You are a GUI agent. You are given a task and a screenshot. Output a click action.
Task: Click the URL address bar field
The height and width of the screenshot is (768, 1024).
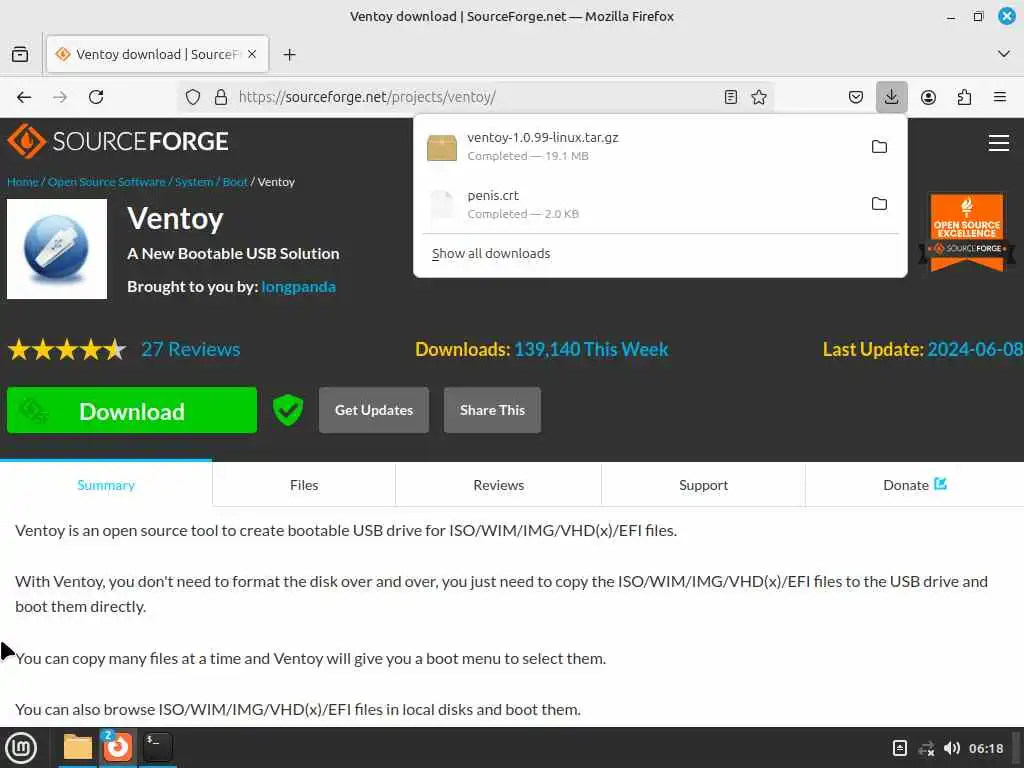point(475,97)
